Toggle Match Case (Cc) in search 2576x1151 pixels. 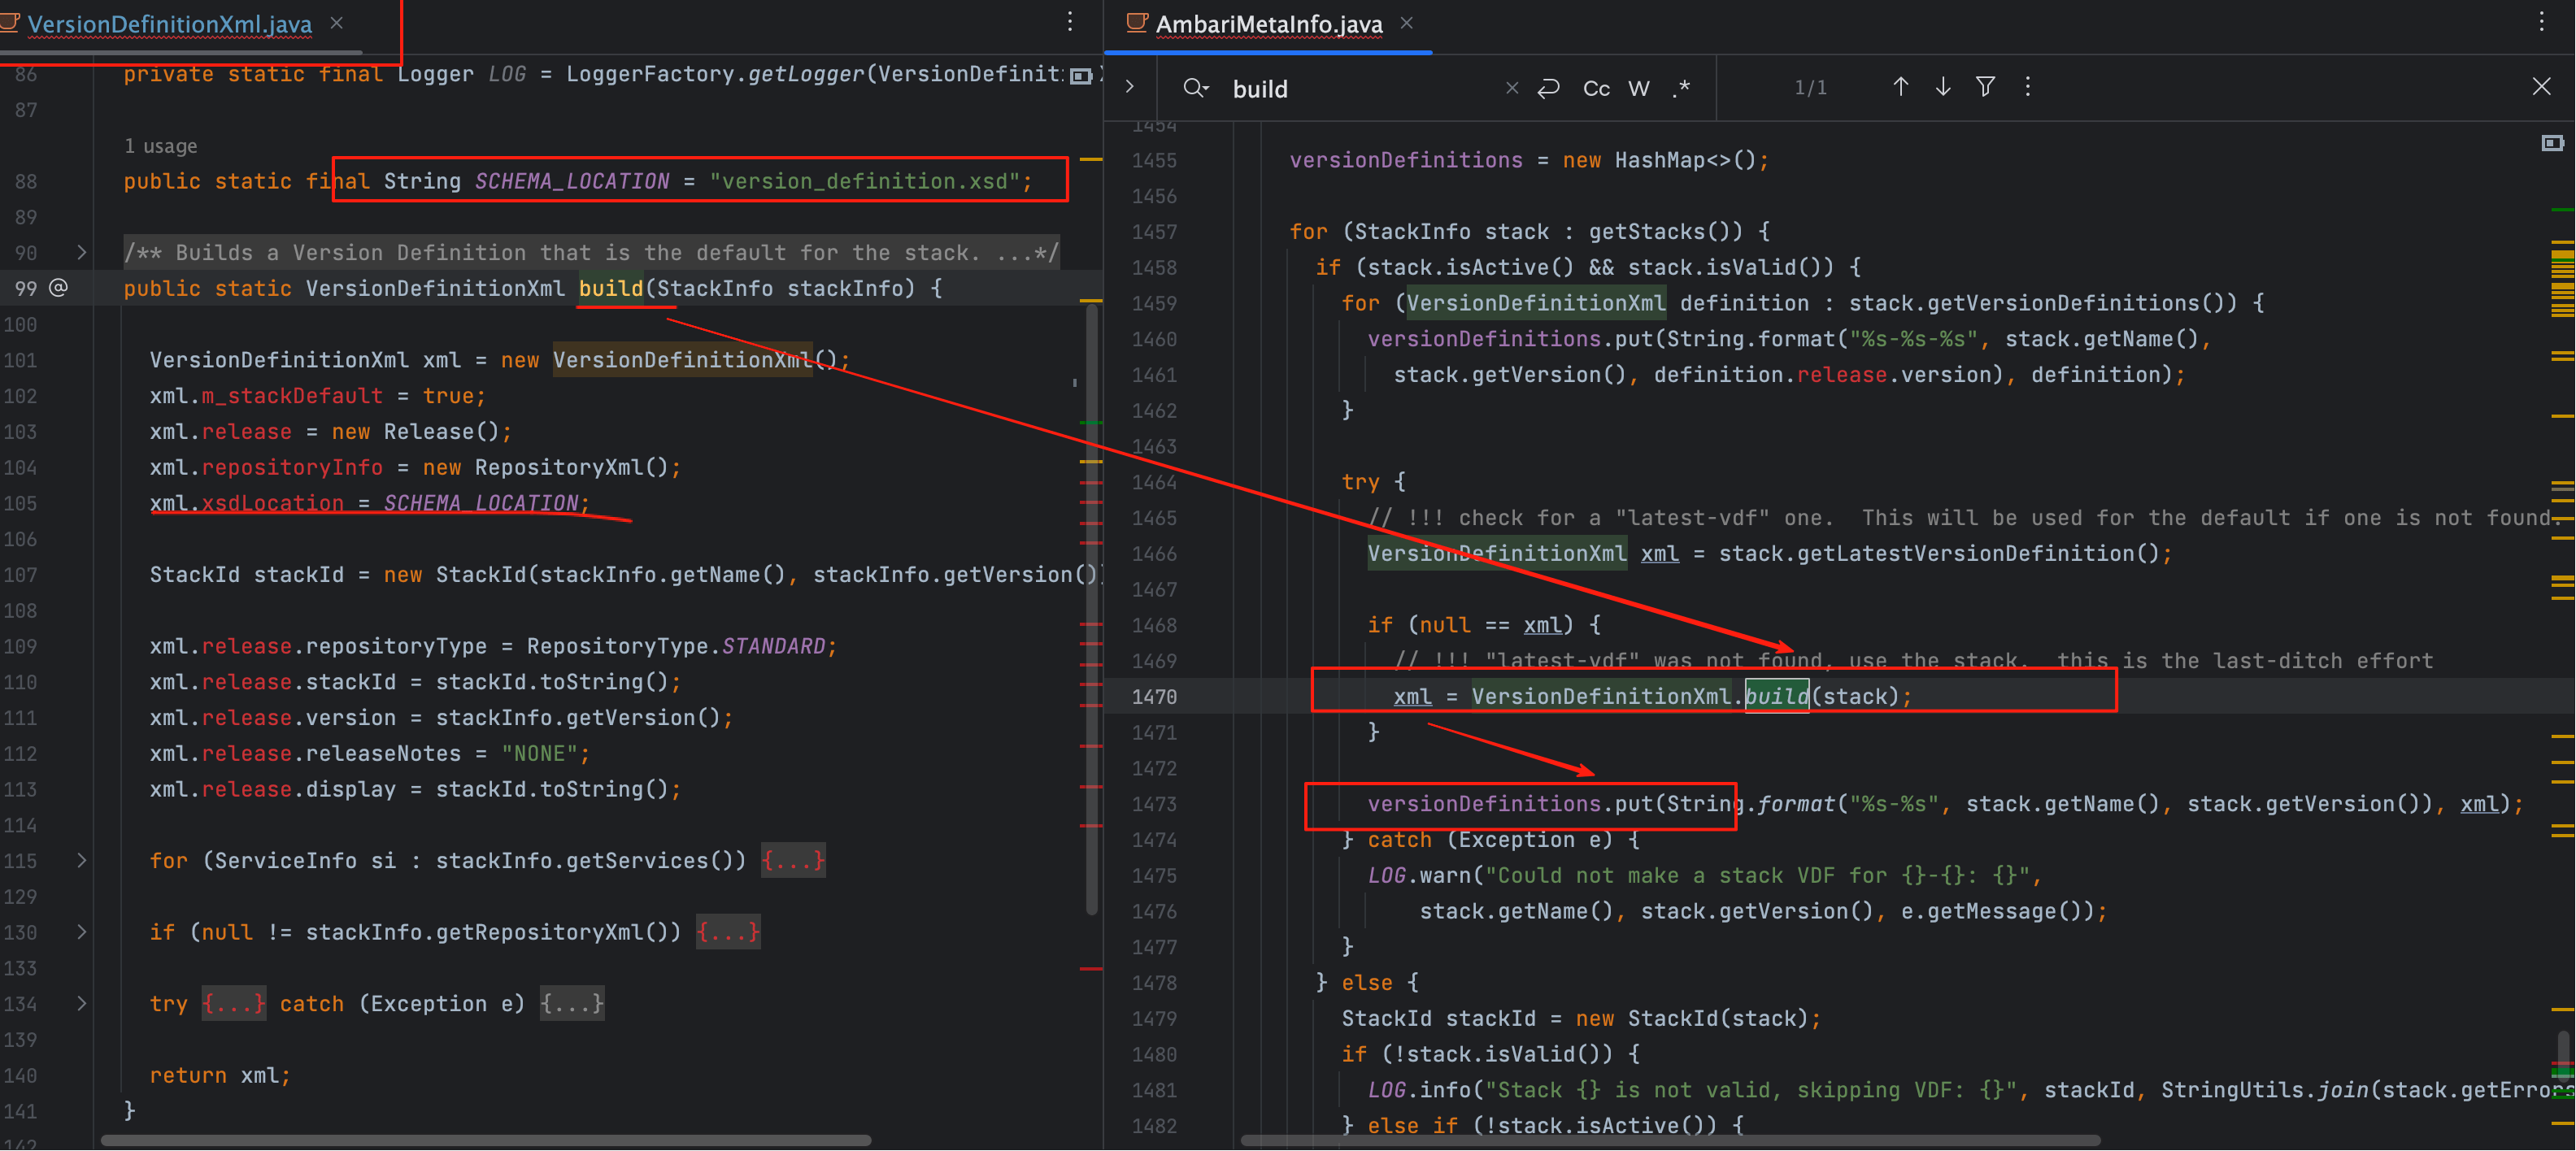tap(1596, 88)
